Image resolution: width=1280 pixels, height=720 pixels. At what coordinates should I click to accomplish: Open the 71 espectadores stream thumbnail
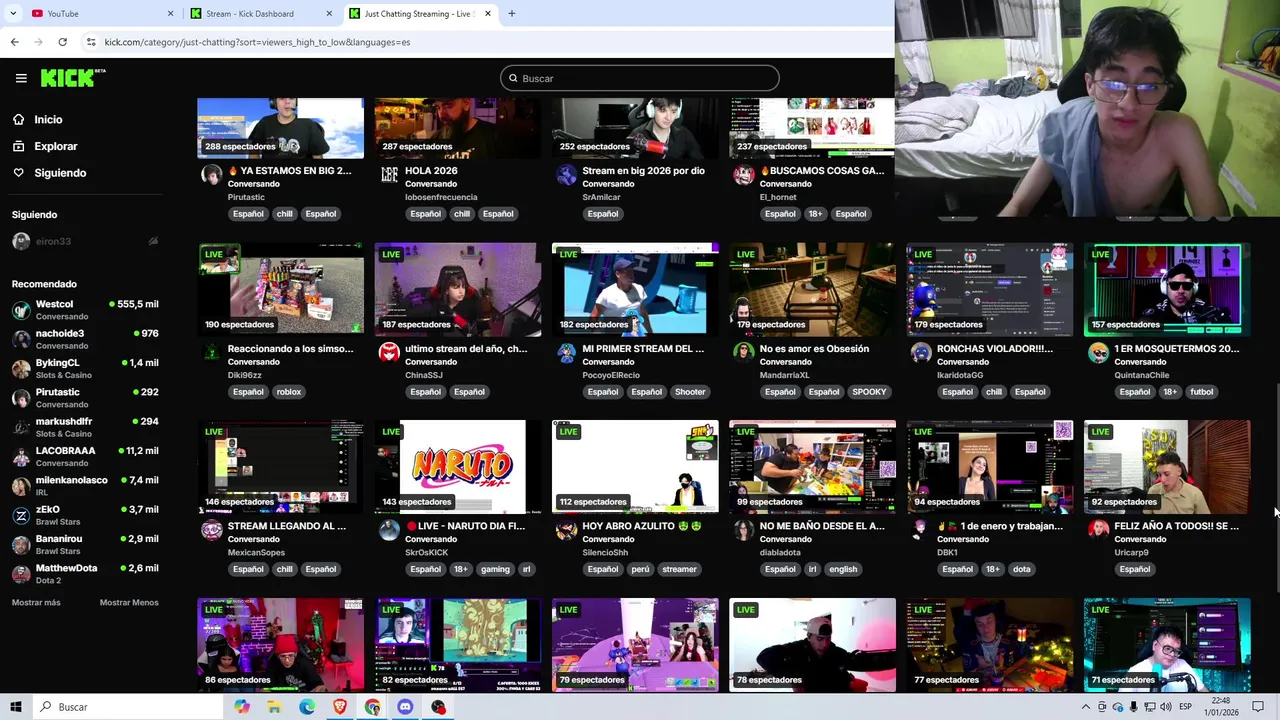(x=1167, y=644)
